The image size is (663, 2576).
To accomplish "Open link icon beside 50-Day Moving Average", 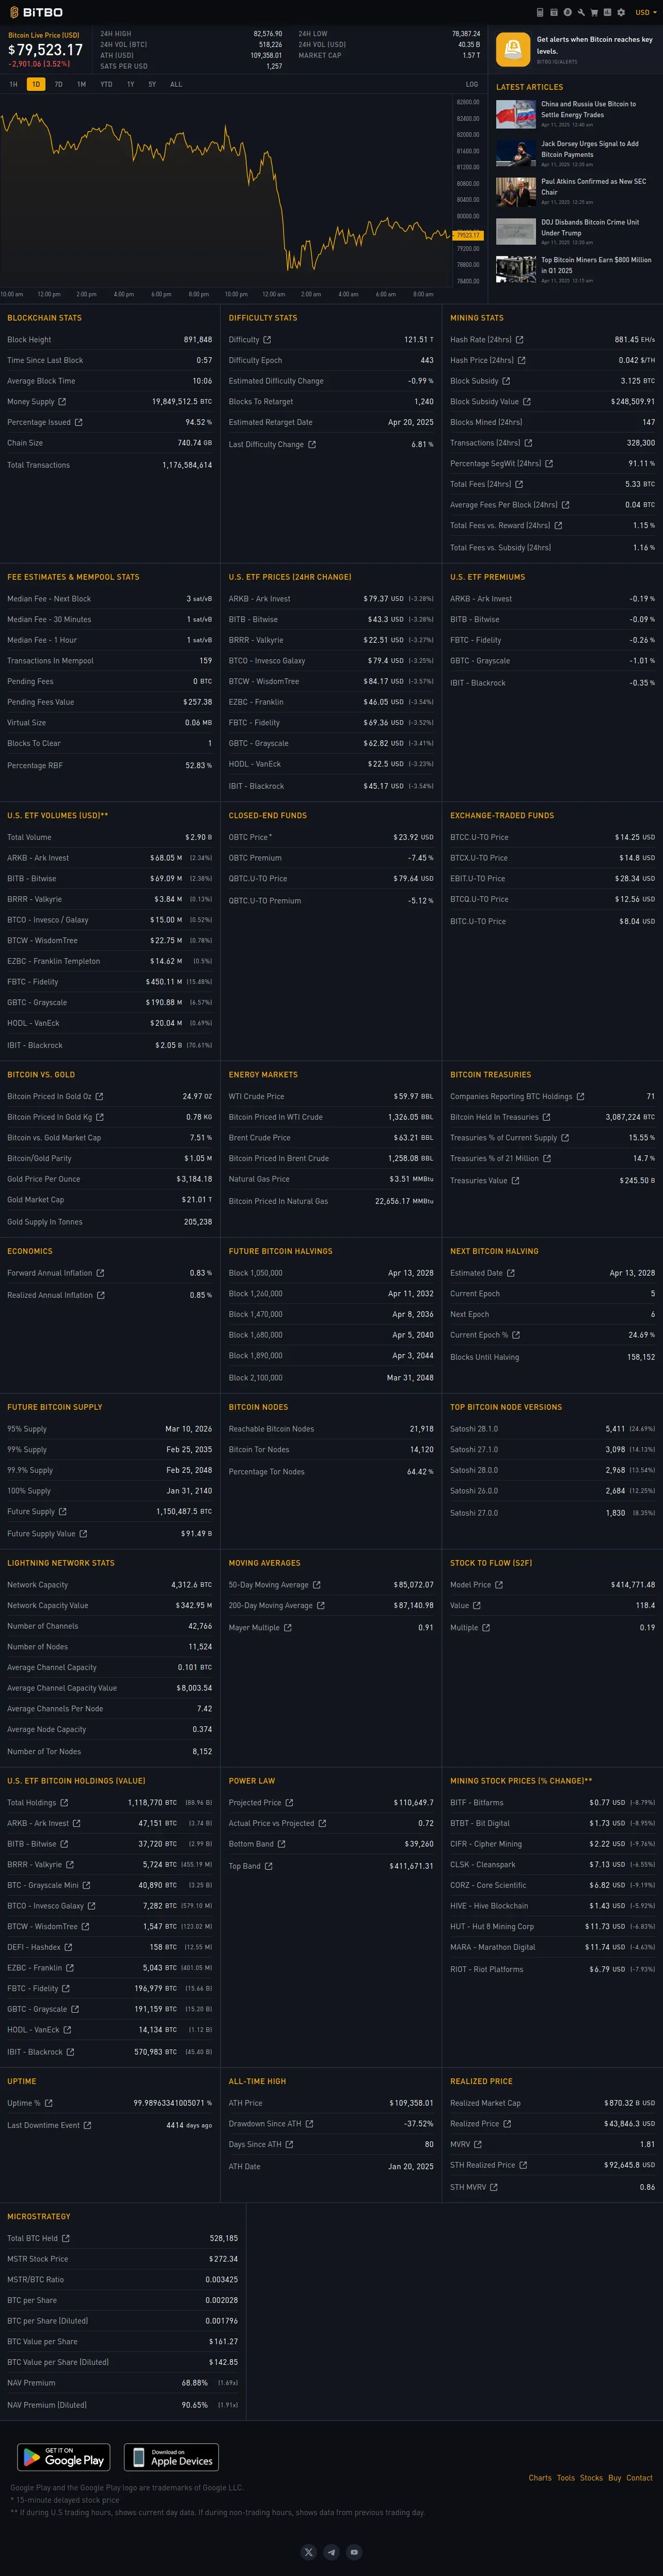I will tap(317, 1585).
